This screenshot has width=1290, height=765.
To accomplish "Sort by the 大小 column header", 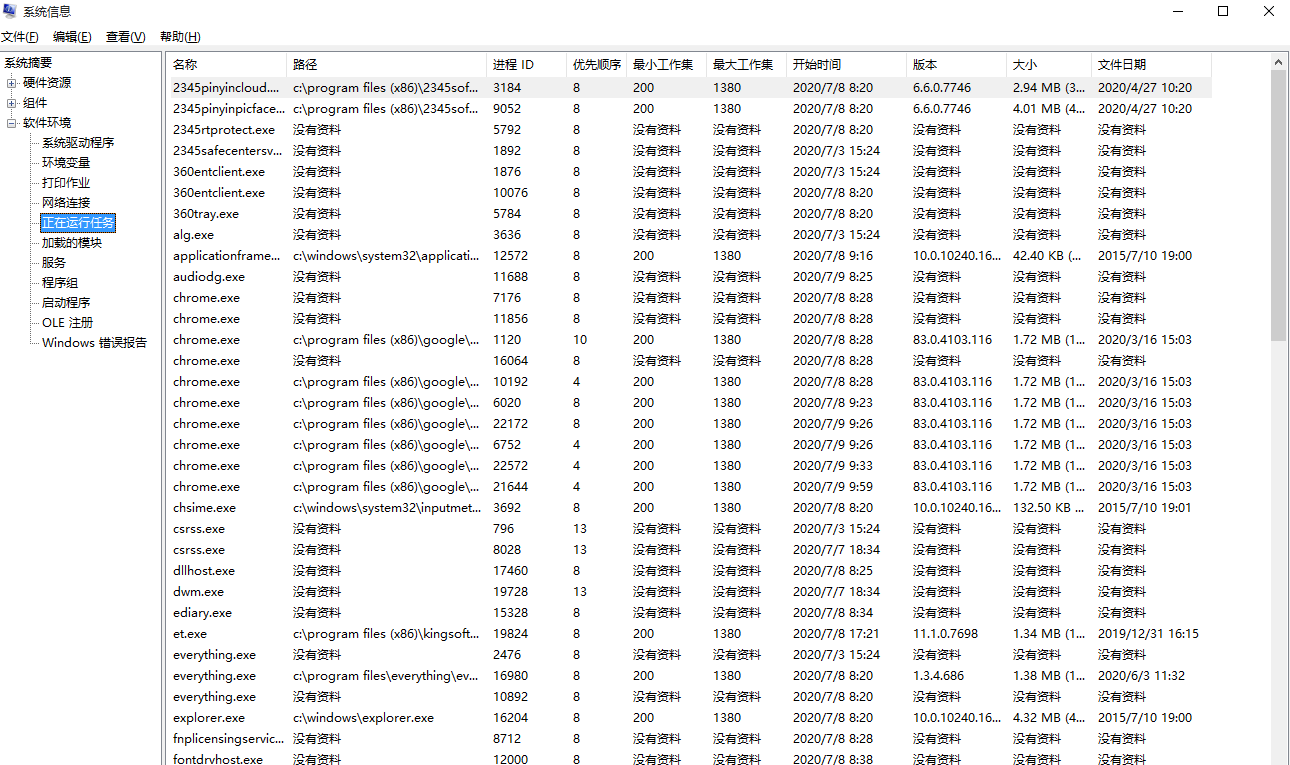I will click(x=1048, y=64).
